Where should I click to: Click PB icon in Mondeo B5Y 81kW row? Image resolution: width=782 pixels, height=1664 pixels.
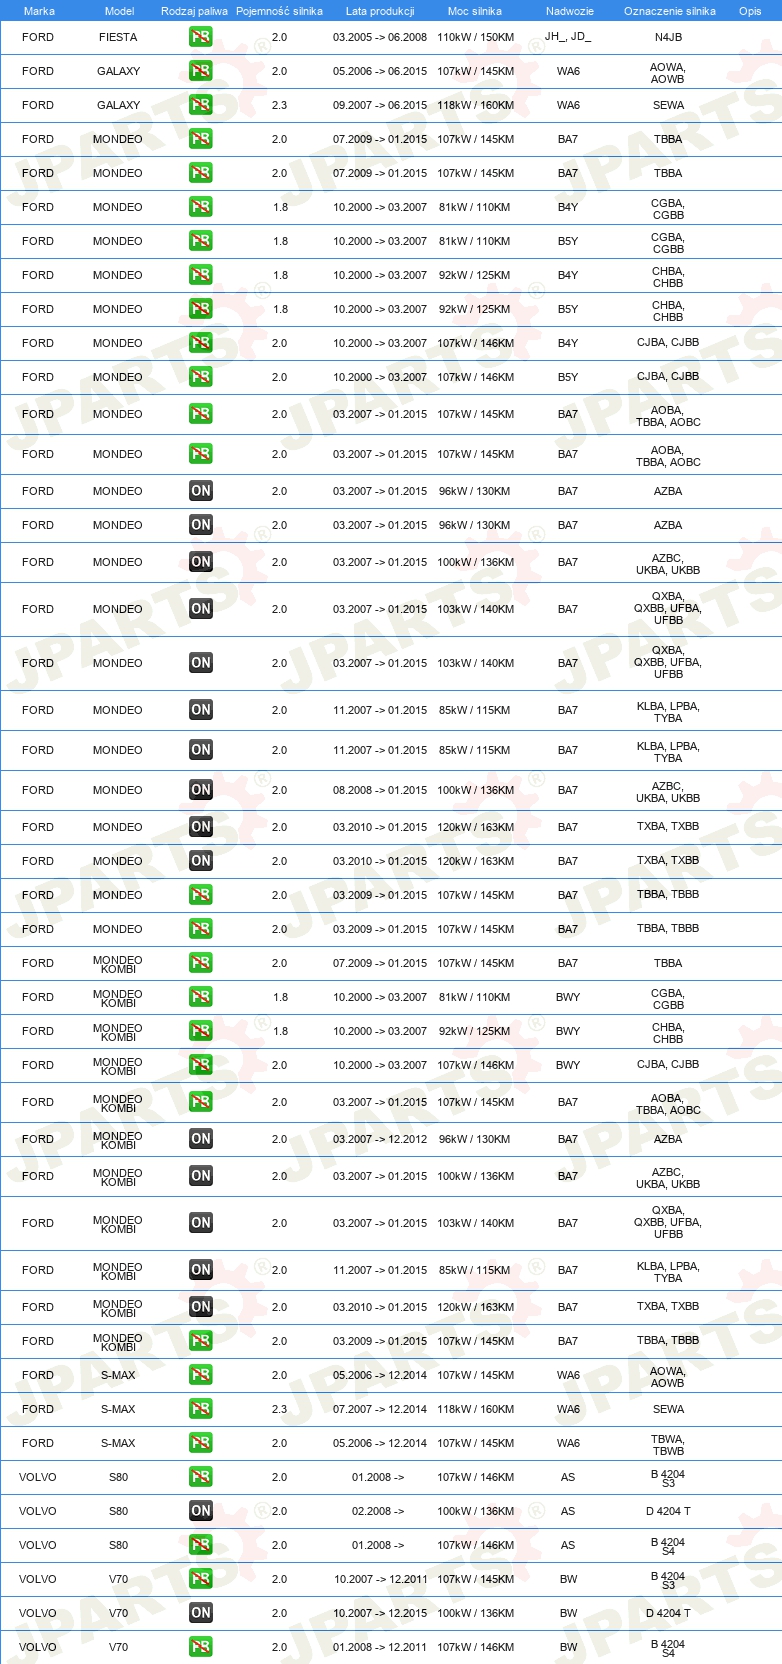(x=201, y=241)
